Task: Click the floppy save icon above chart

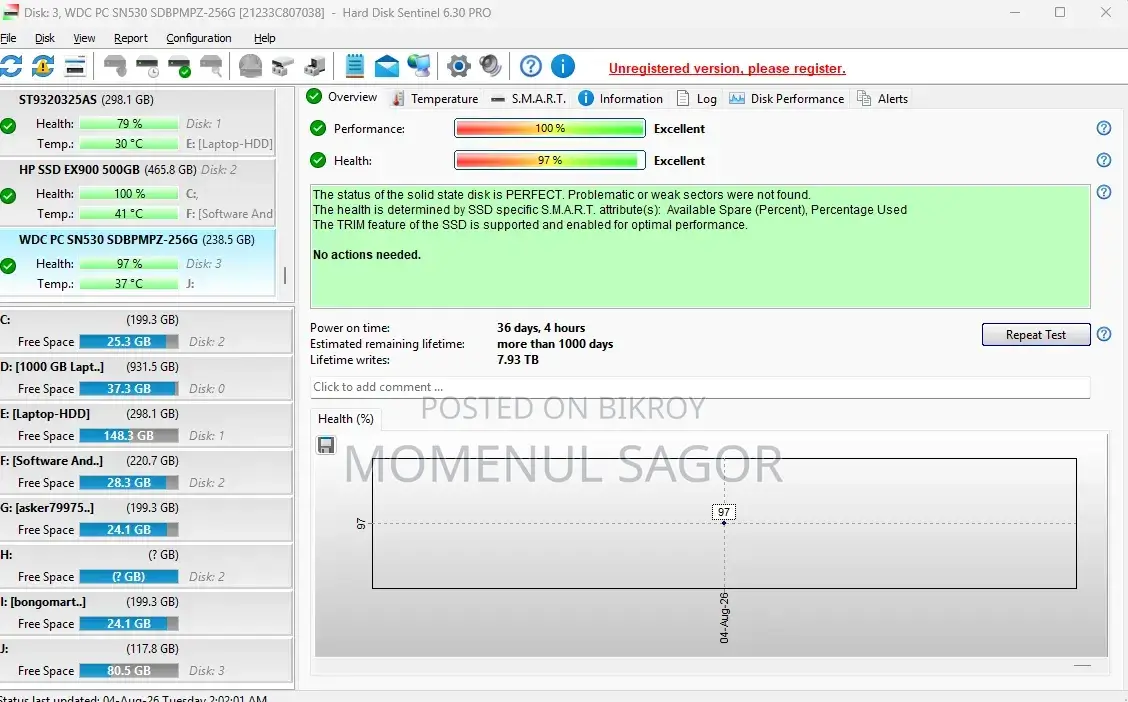Action: point(326,445)
